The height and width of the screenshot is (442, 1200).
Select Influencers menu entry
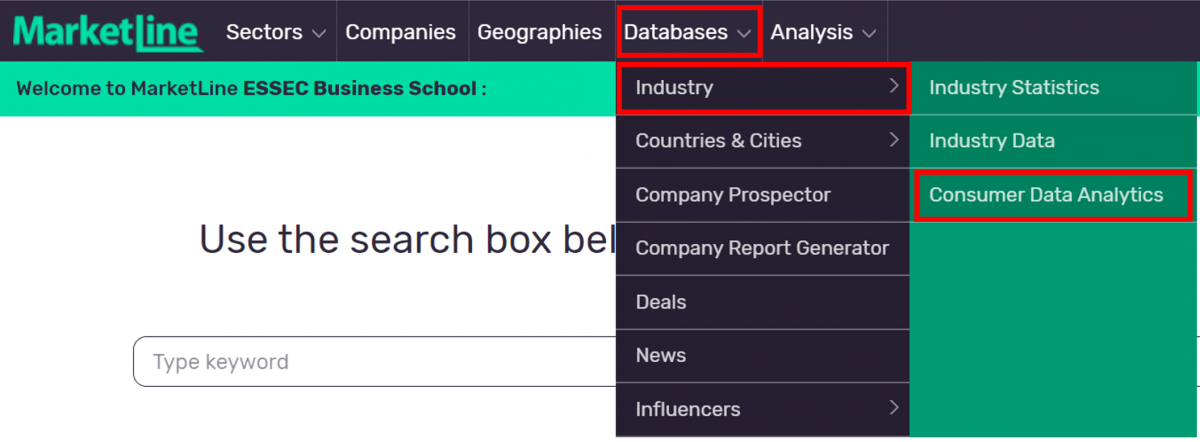(x=763, y=409)
